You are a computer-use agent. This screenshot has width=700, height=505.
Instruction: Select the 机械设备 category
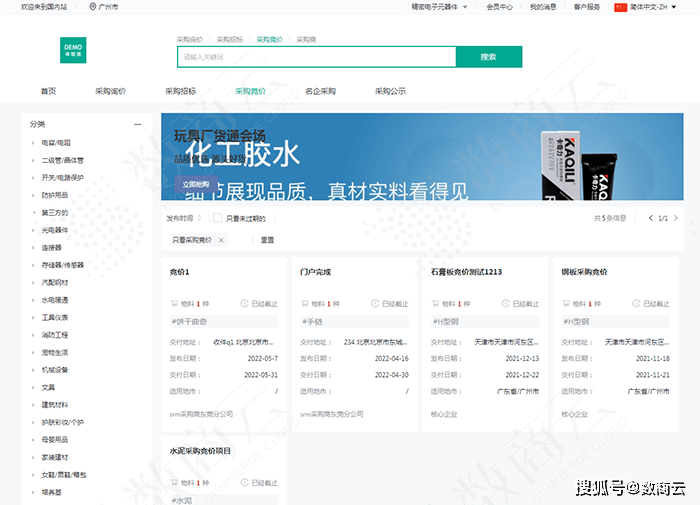54,370
